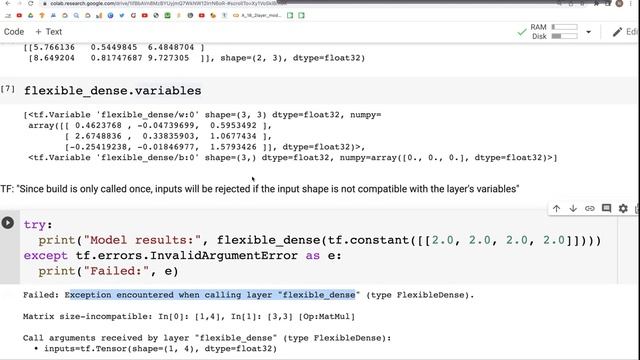This screenshot has height=360, width=640.
Task: Select cell 7 flexible_dense.variables code
Action: coord(113,91)
